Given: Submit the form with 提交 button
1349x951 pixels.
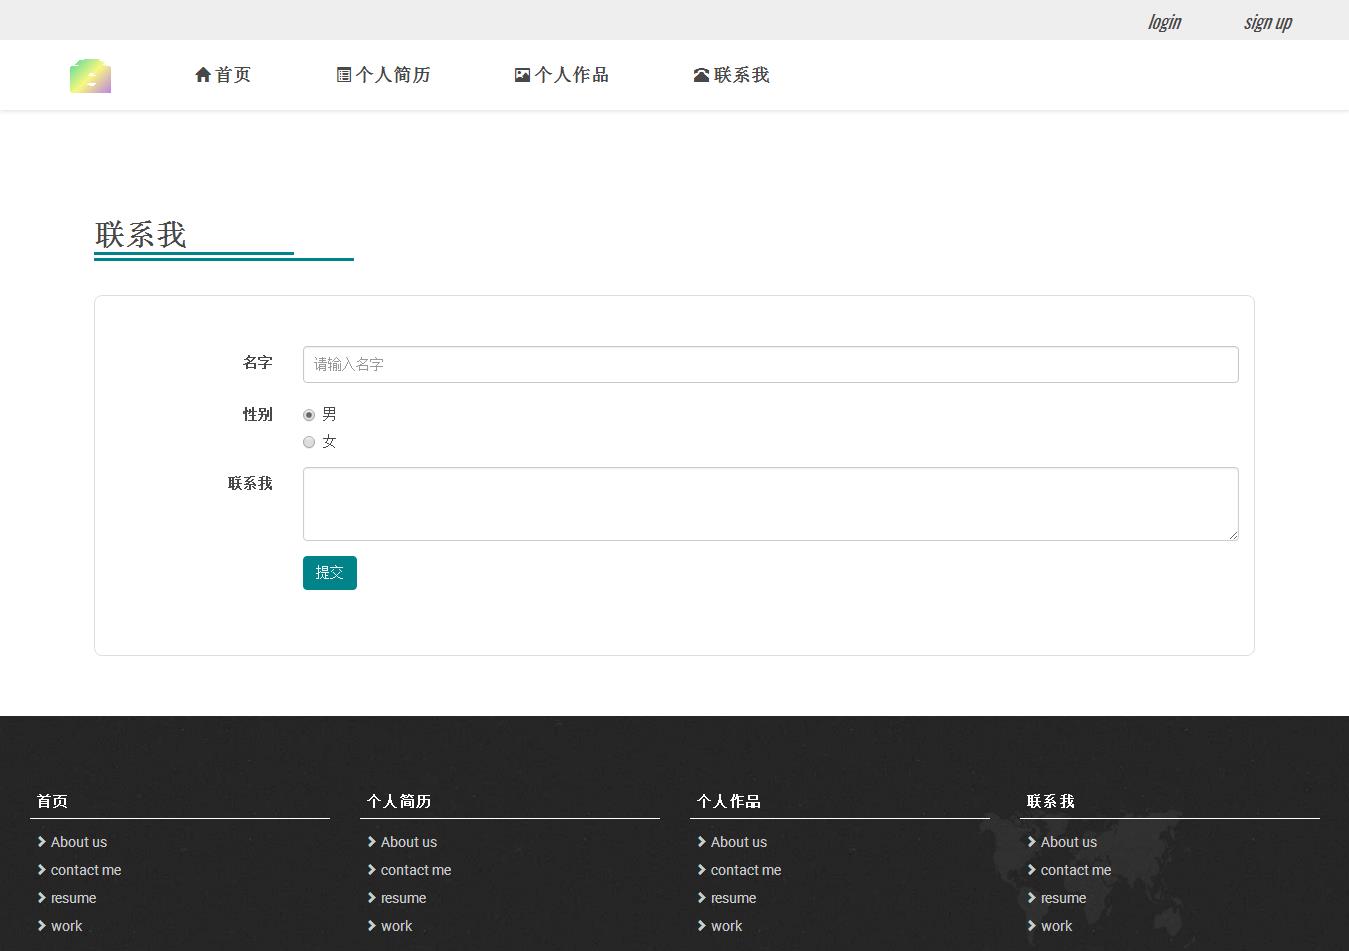Looking at the screenshot, I should [x=330, y=573].
